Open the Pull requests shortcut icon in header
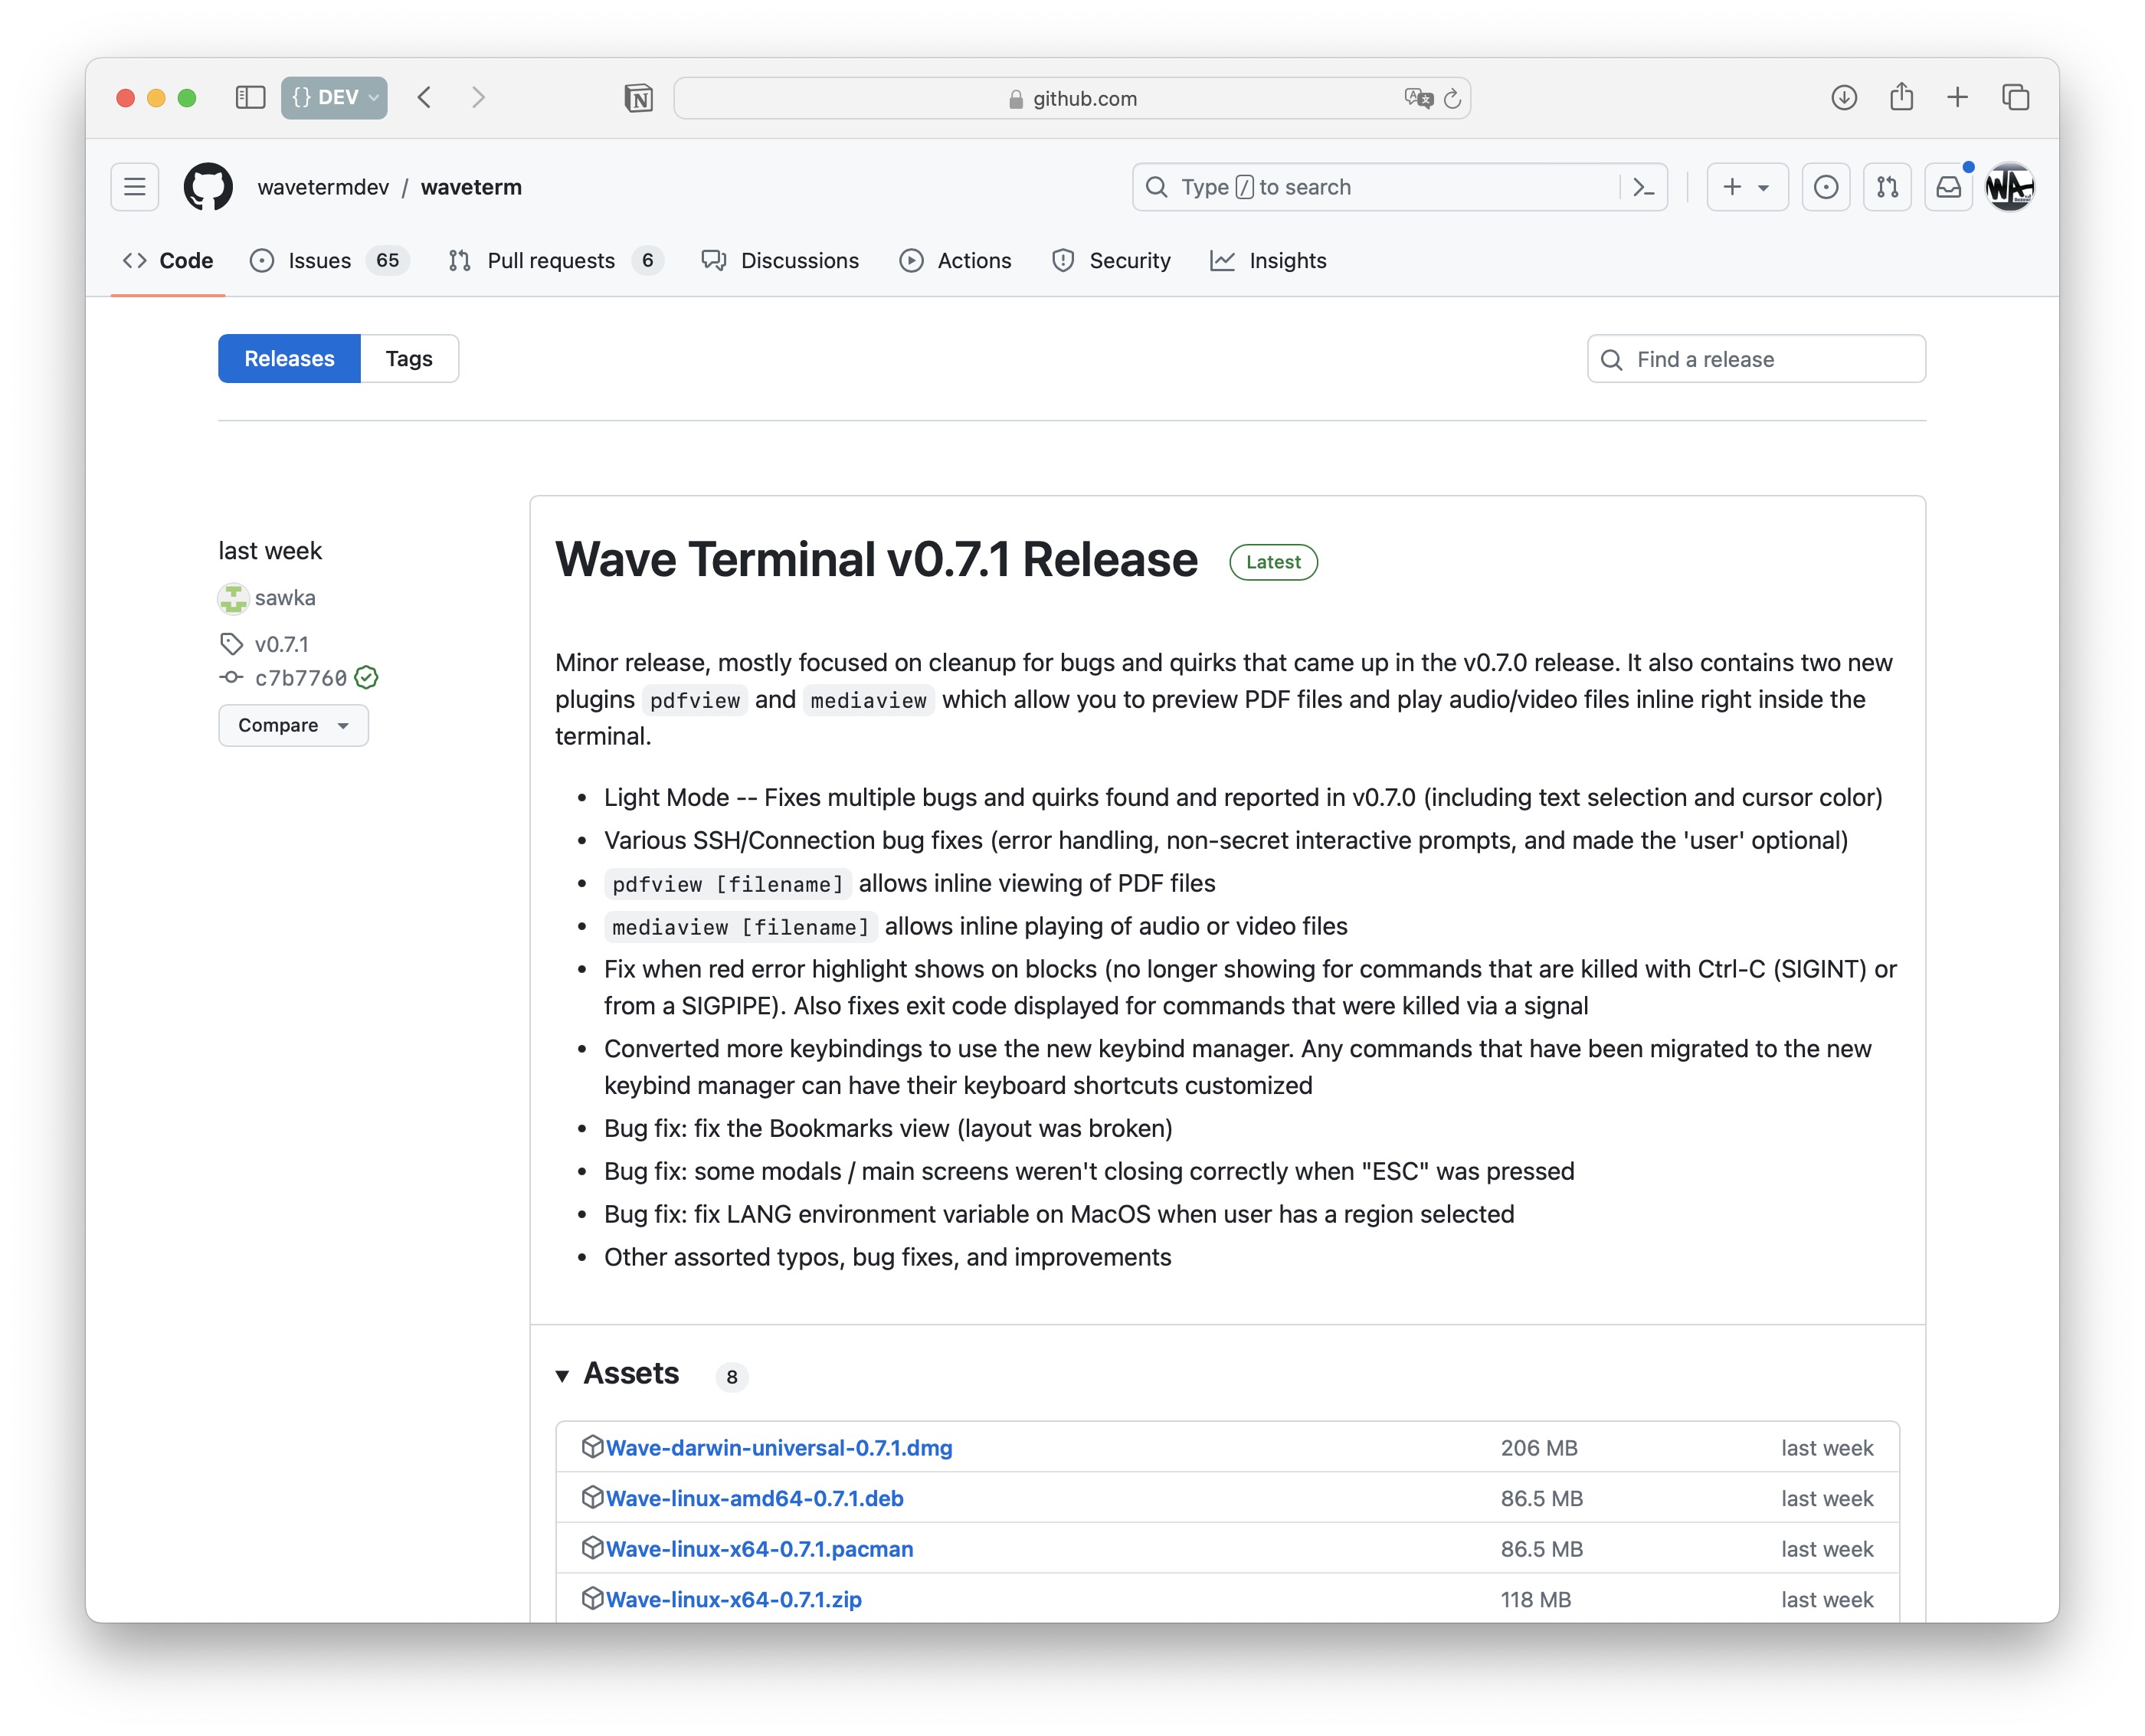This screenshot has height=1736, width=2145. [1887, 187]
